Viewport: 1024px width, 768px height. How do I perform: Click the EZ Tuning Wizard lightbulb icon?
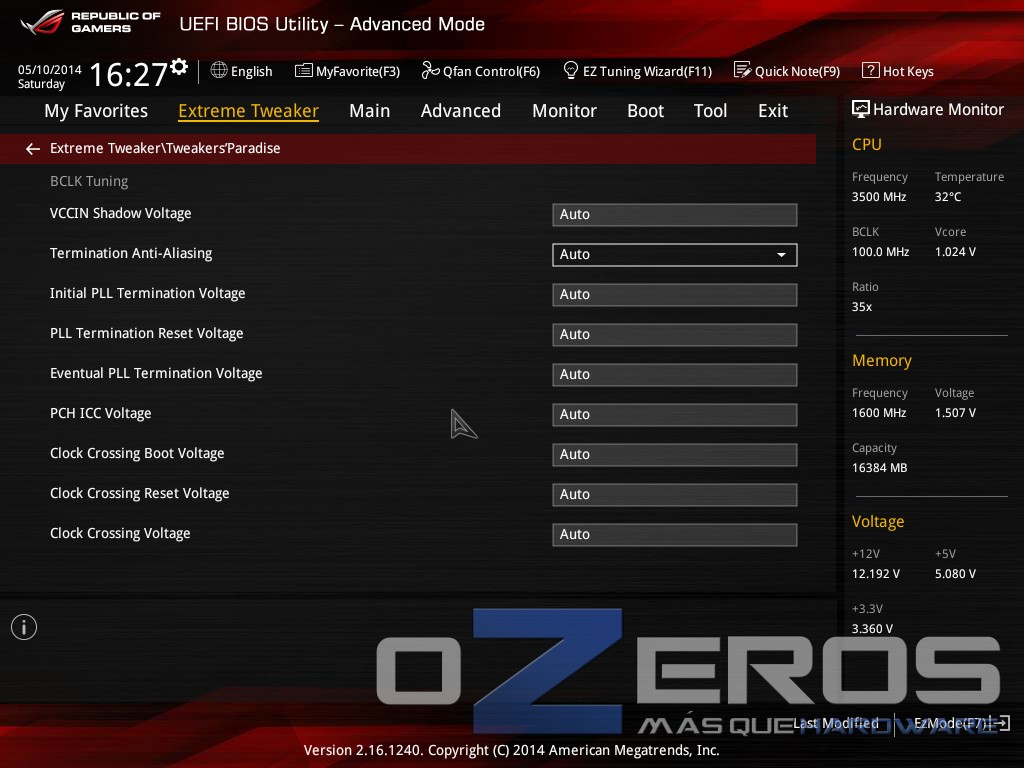point(570,70)
